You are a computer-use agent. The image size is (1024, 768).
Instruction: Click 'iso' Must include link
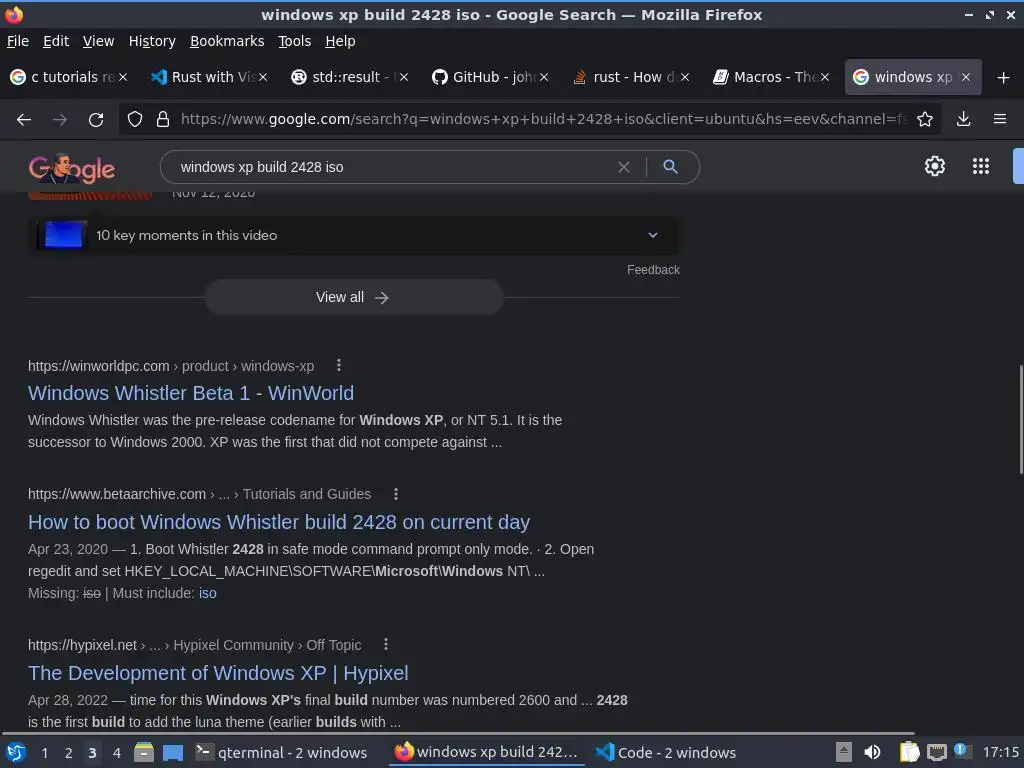208,593
